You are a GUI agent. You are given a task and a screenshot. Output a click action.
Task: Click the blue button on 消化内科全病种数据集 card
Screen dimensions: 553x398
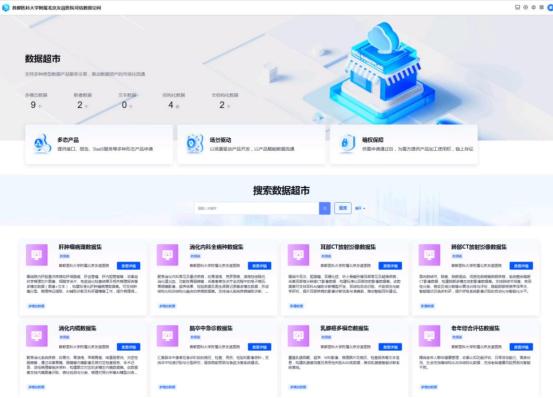[260, 266]
